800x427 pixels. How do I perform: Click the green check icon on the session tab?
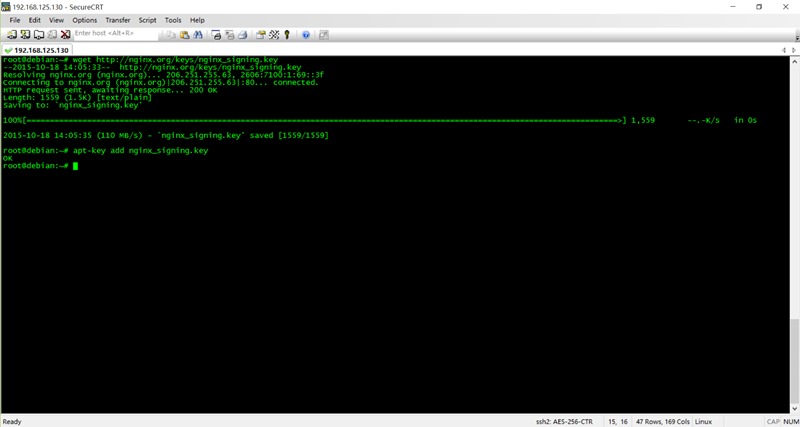tap(8, 51)
